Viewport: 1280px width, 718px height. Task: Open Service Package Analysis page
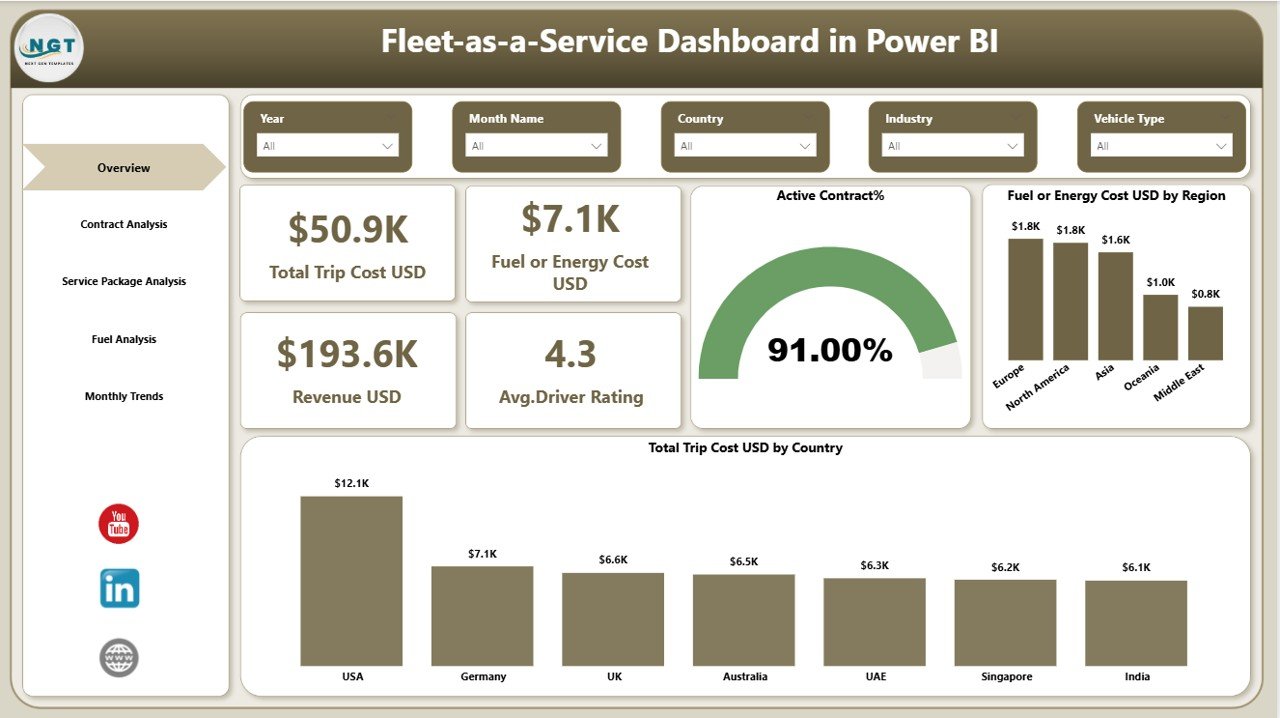[123, 281]
